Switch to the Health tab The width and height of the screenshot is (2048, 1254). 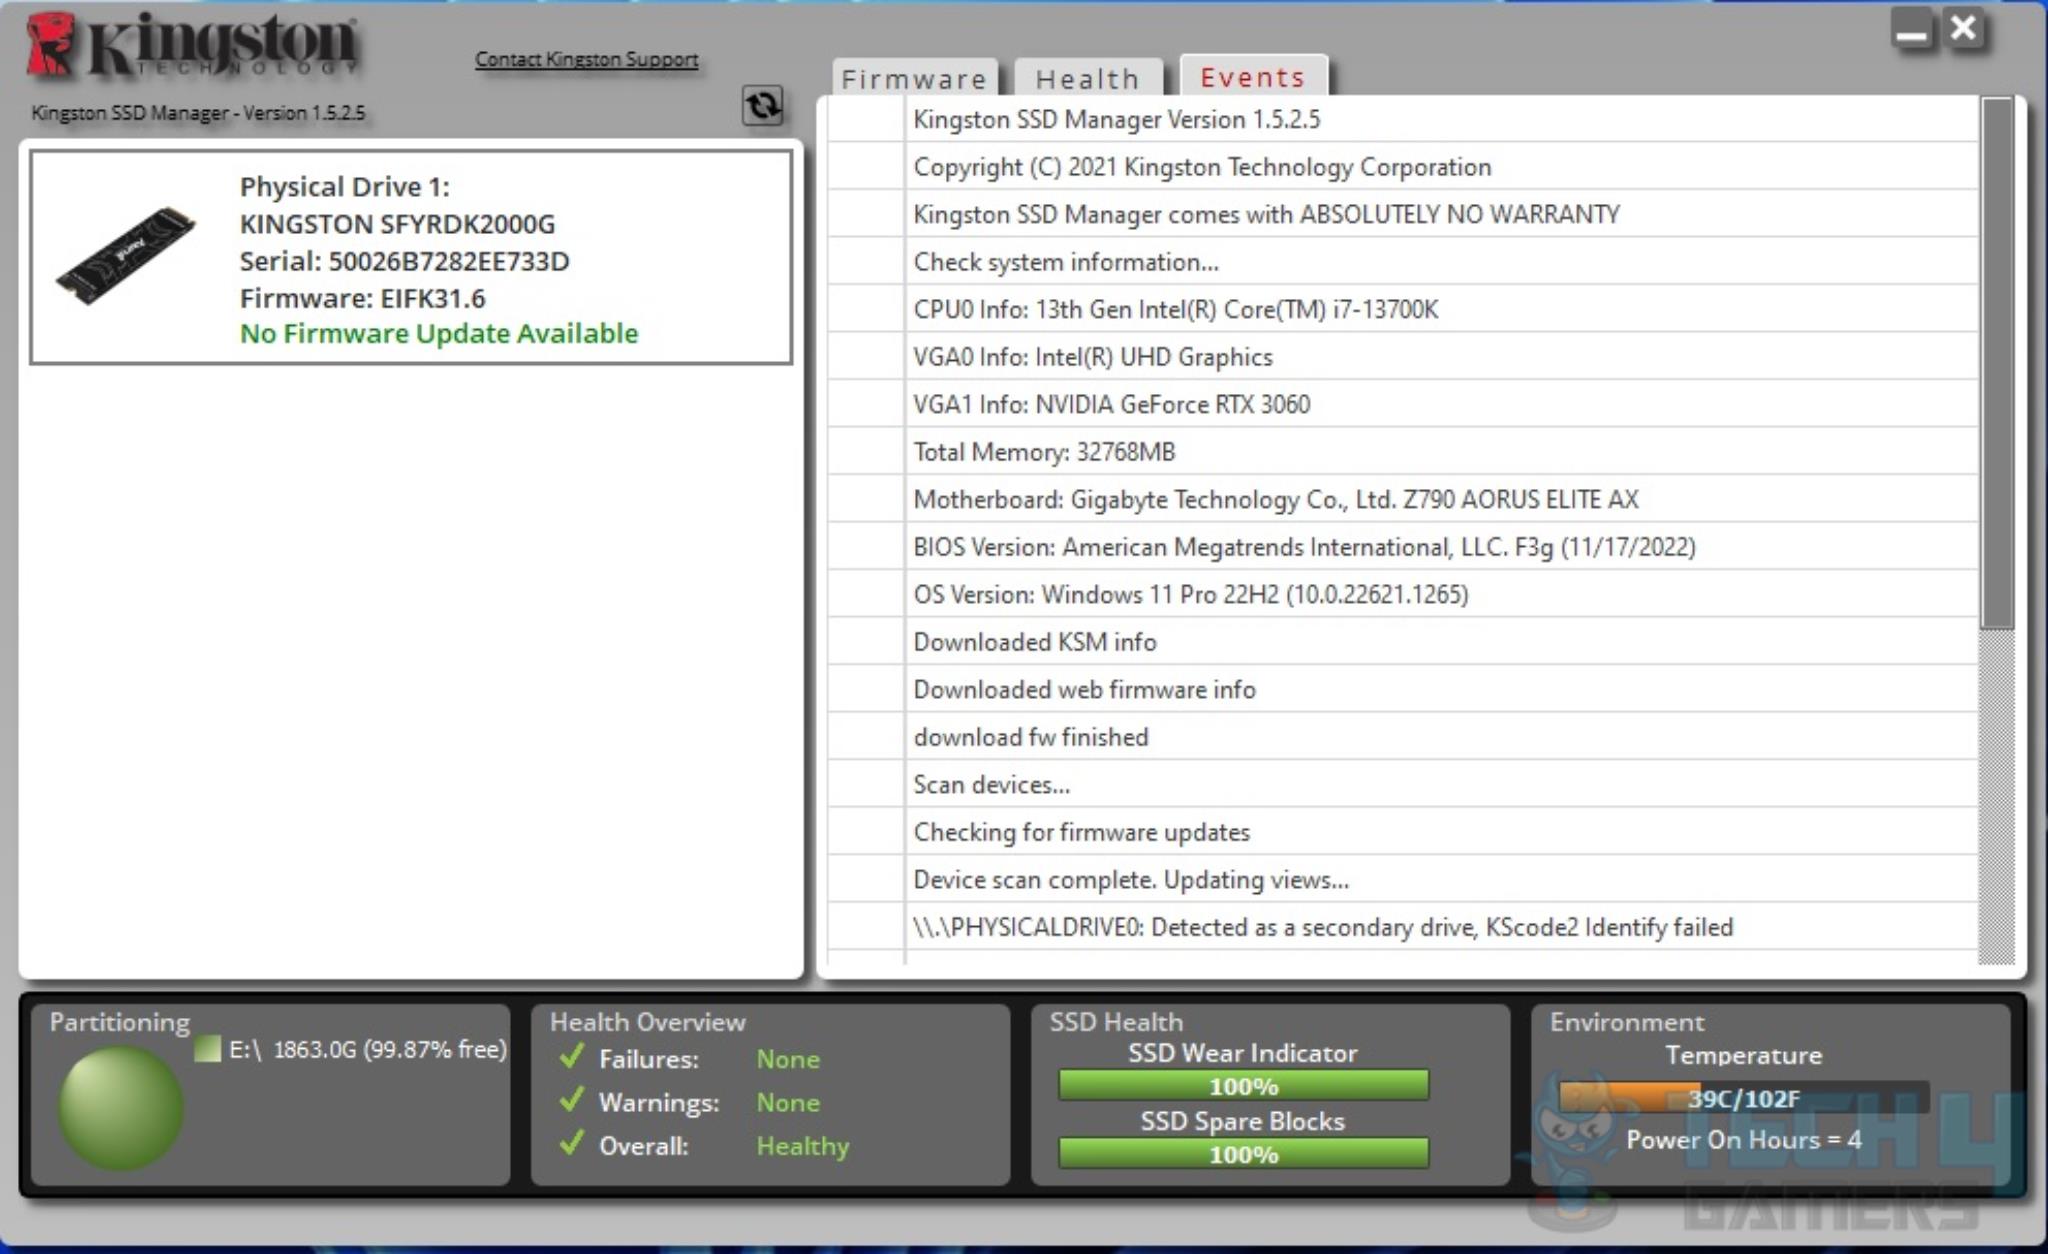[x=1088, y=78]
